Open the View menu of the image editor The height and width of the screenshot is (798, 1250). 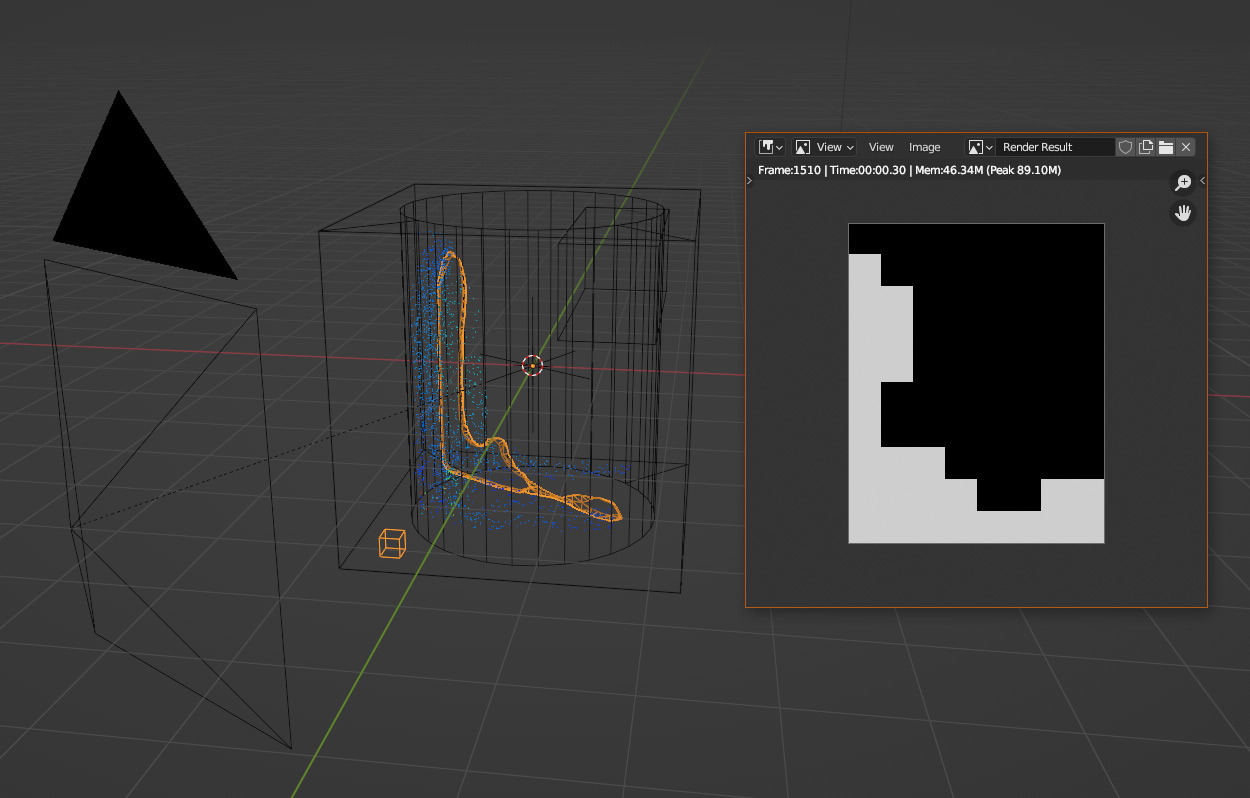pyautogui.click(x=881, y=146)
